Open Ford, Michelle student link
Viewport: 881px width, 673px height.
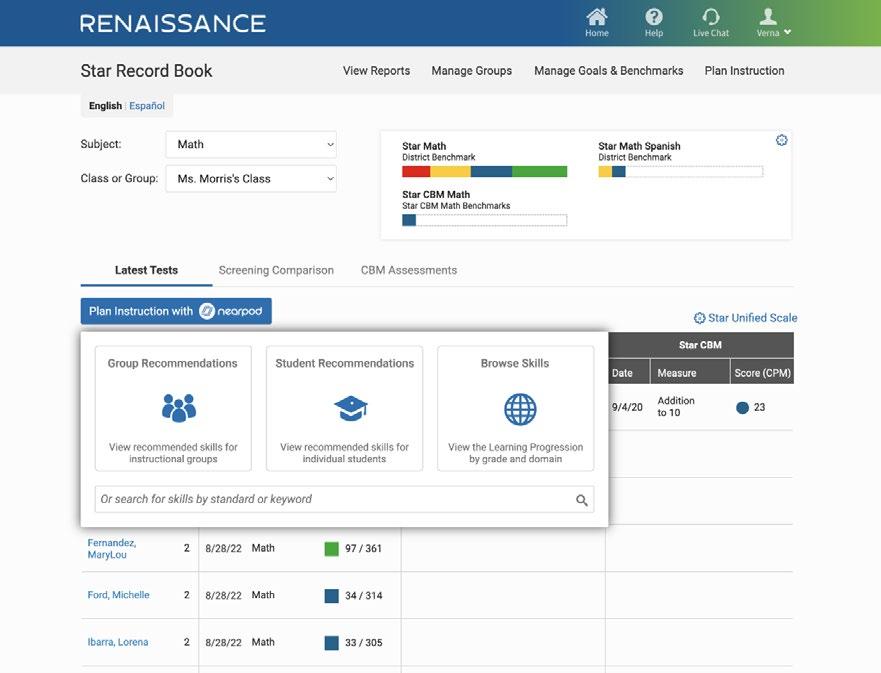(x=119, y=595)
